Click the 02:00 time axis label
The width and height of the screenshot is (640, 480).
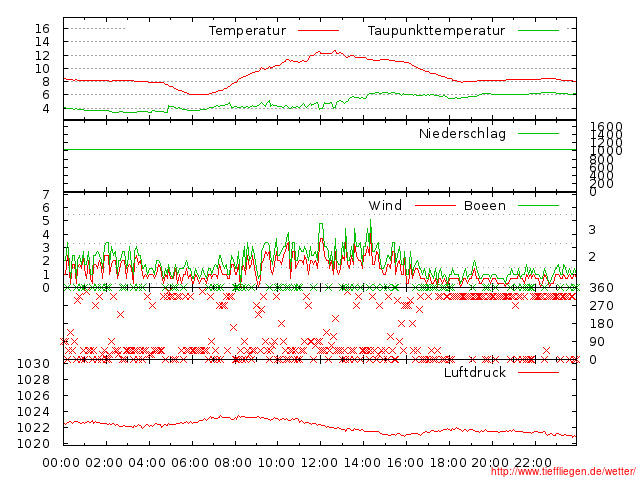pyautogui.click(x=104, y=463)
